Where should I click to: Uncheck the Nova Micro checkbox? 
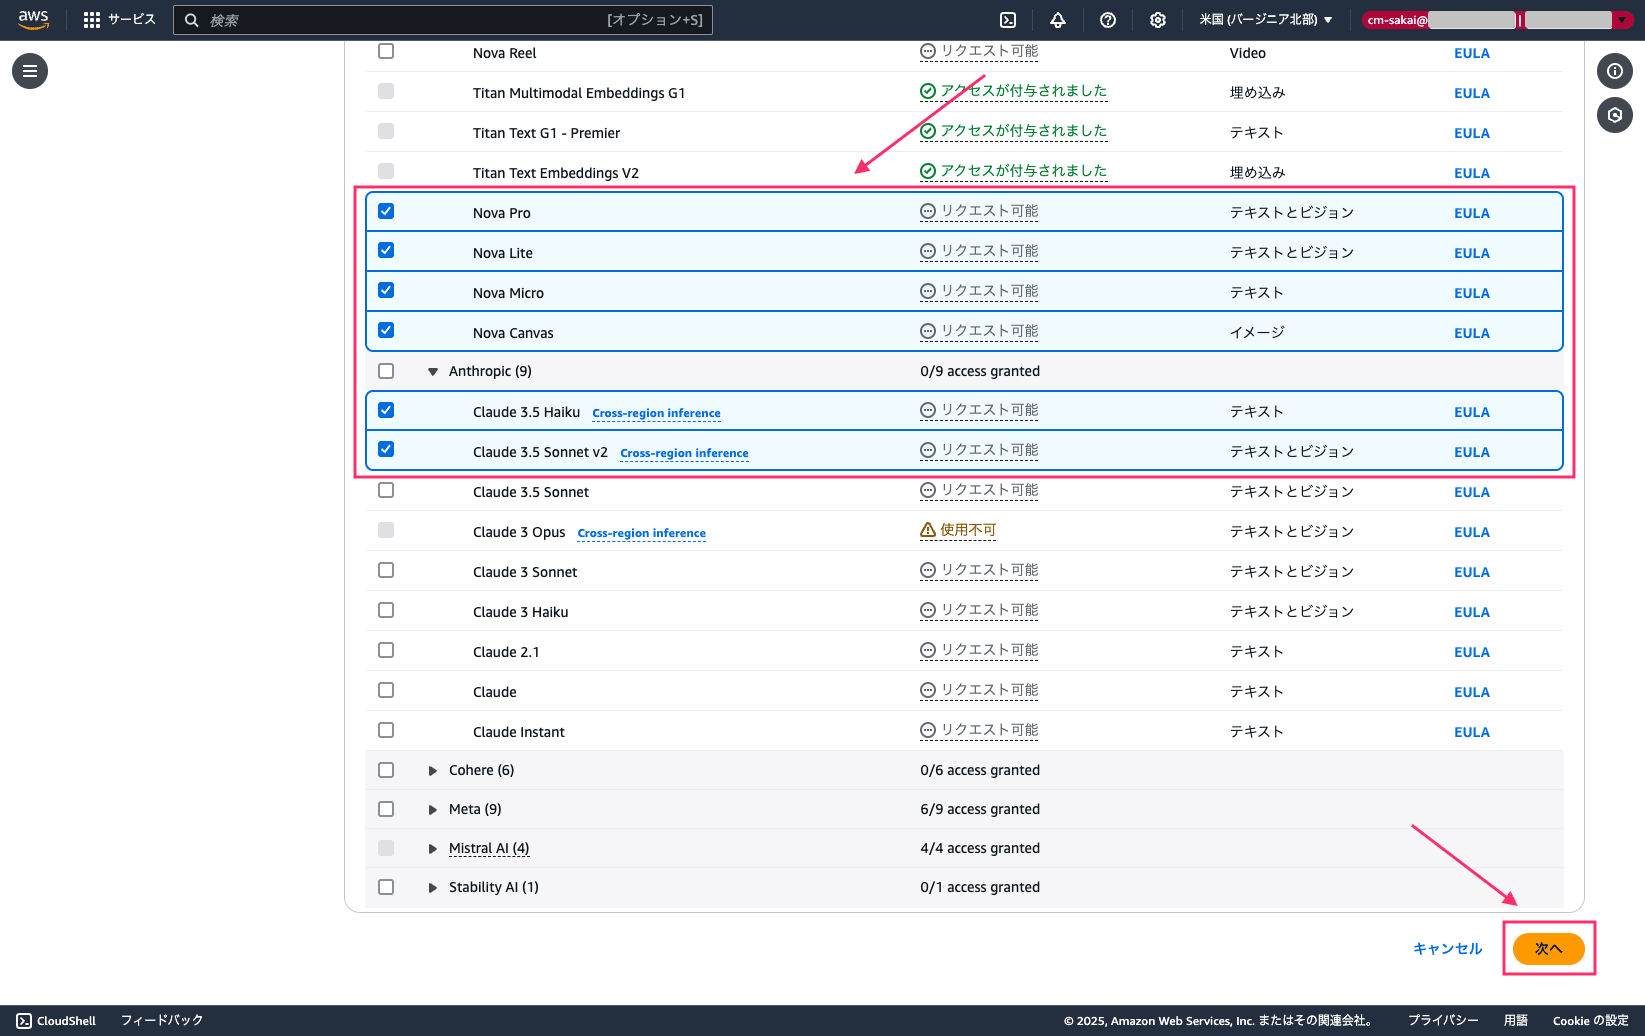point(386,290)
